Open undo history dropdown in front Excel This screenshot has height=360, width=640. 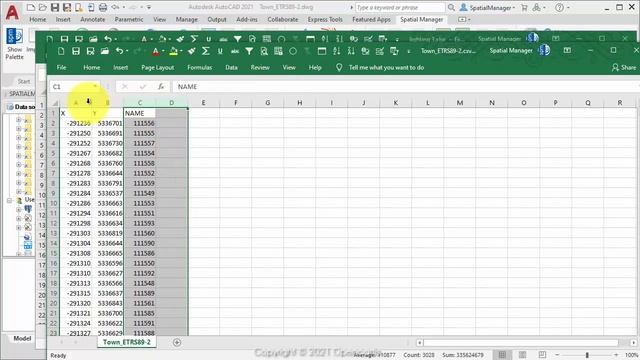(127, 51)
